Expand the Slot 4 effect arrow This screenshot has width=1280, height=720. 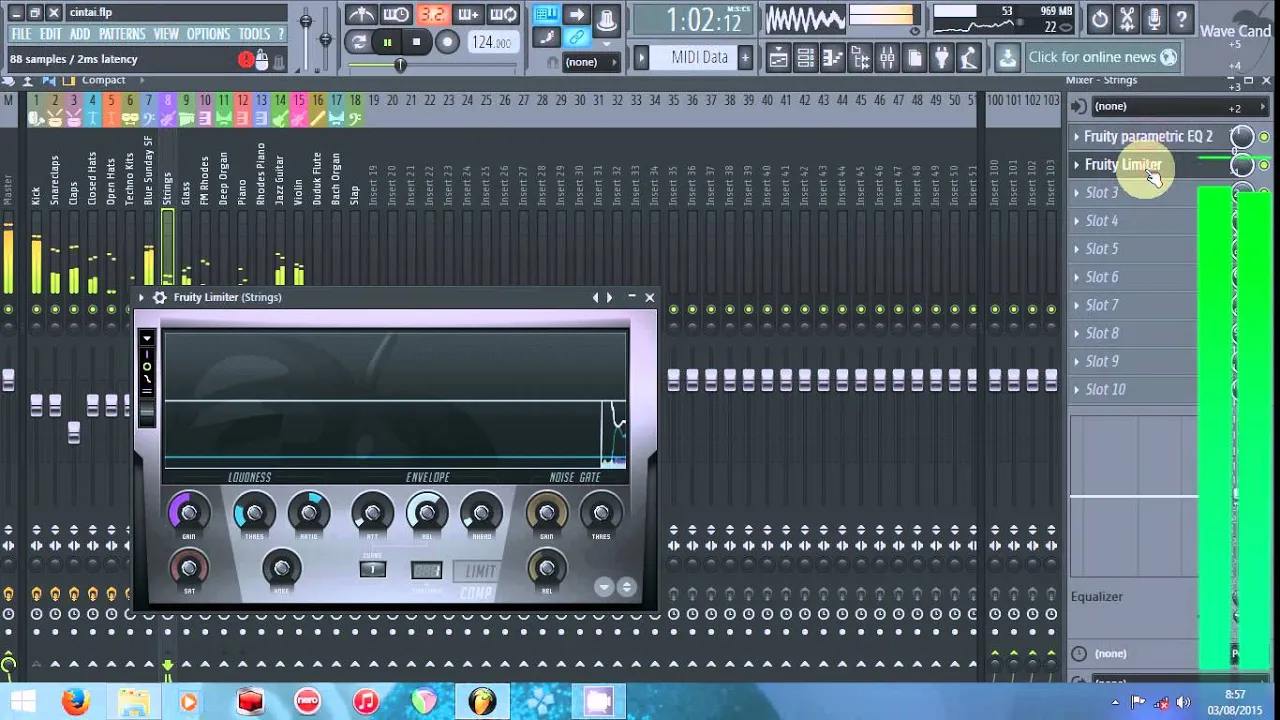[x=1076, y=221]
